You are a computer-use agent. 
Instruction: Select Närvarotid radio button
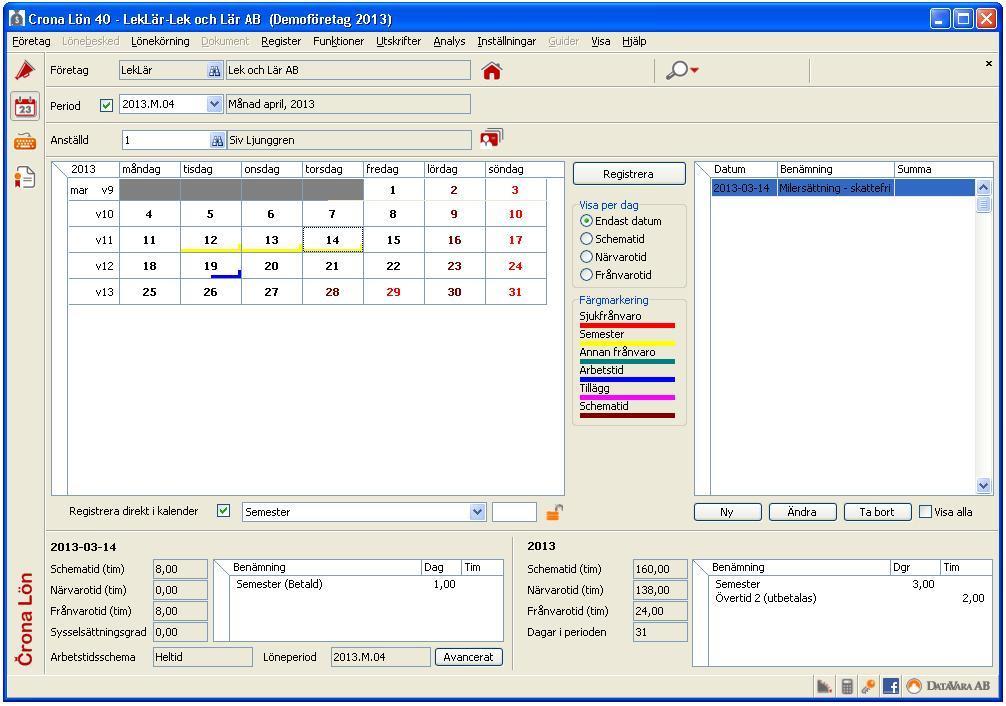[586, 257]
